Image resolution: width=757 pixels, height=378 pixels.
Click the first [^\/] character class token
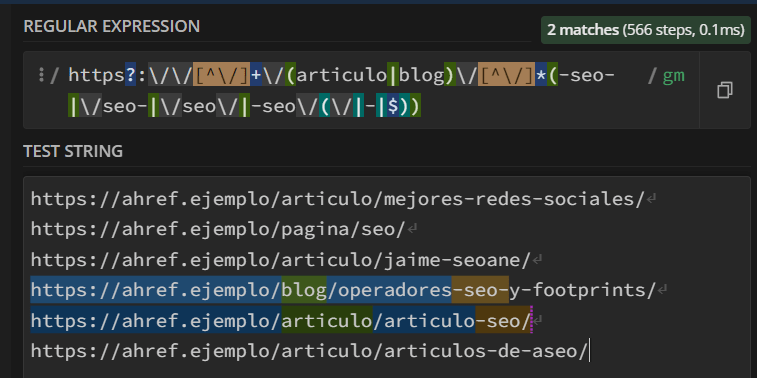point(222,75)
